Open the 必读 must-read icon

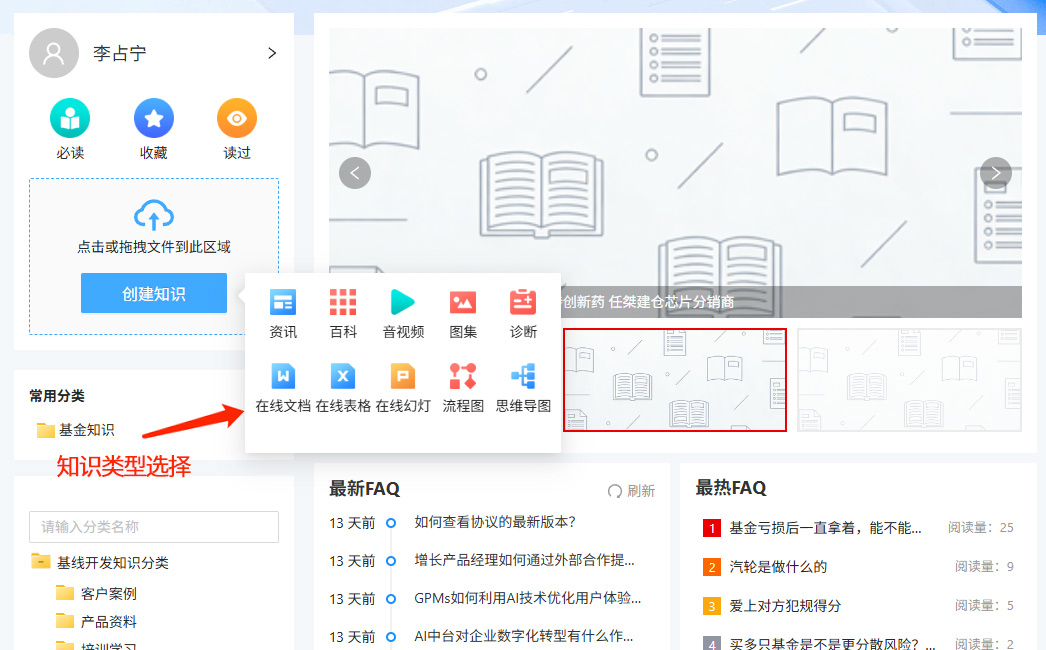click(70, 119)
